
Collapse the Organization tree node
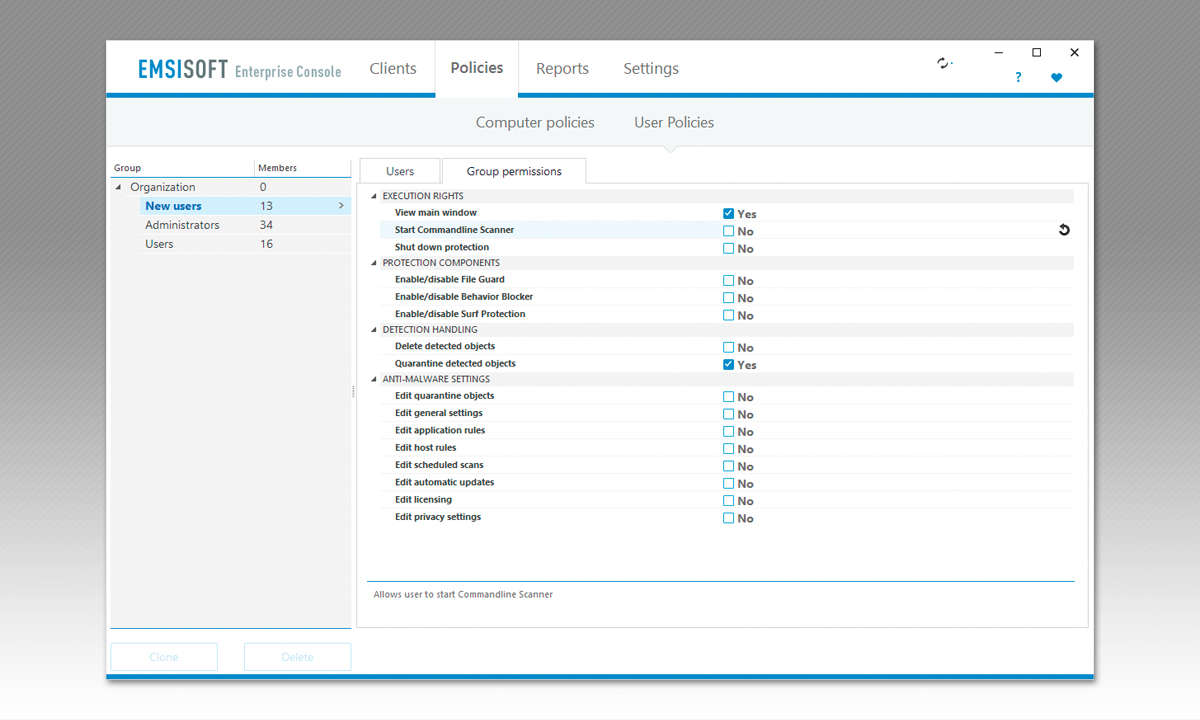(119, 187)
